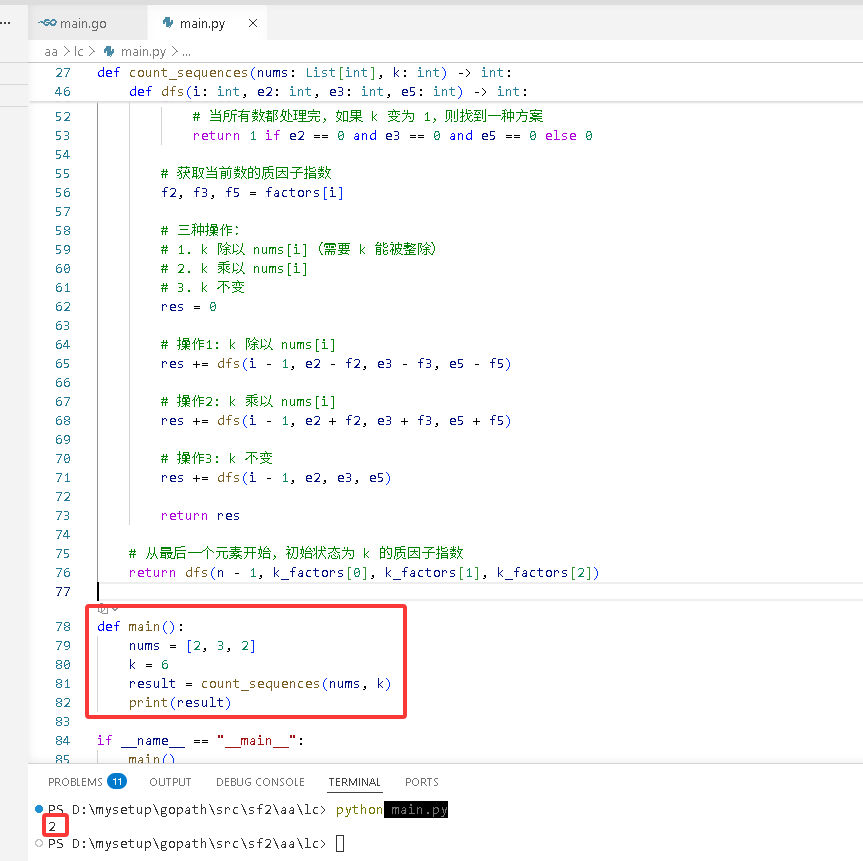Click 'python main.py' command text in terminal

(391, 809)
